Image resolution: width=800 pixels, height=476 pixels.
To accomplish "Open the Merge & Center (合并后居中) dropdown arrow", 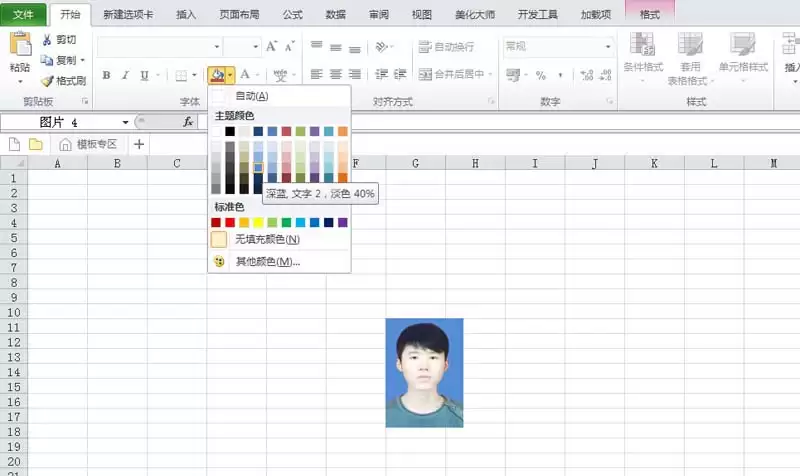I will click(490, 74).
